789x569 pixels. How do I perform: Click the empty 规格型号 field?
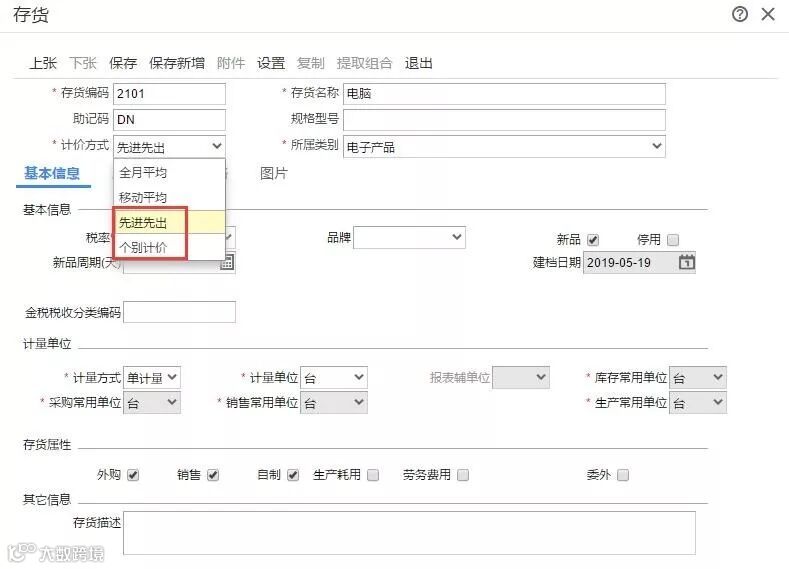pos(504,120)
